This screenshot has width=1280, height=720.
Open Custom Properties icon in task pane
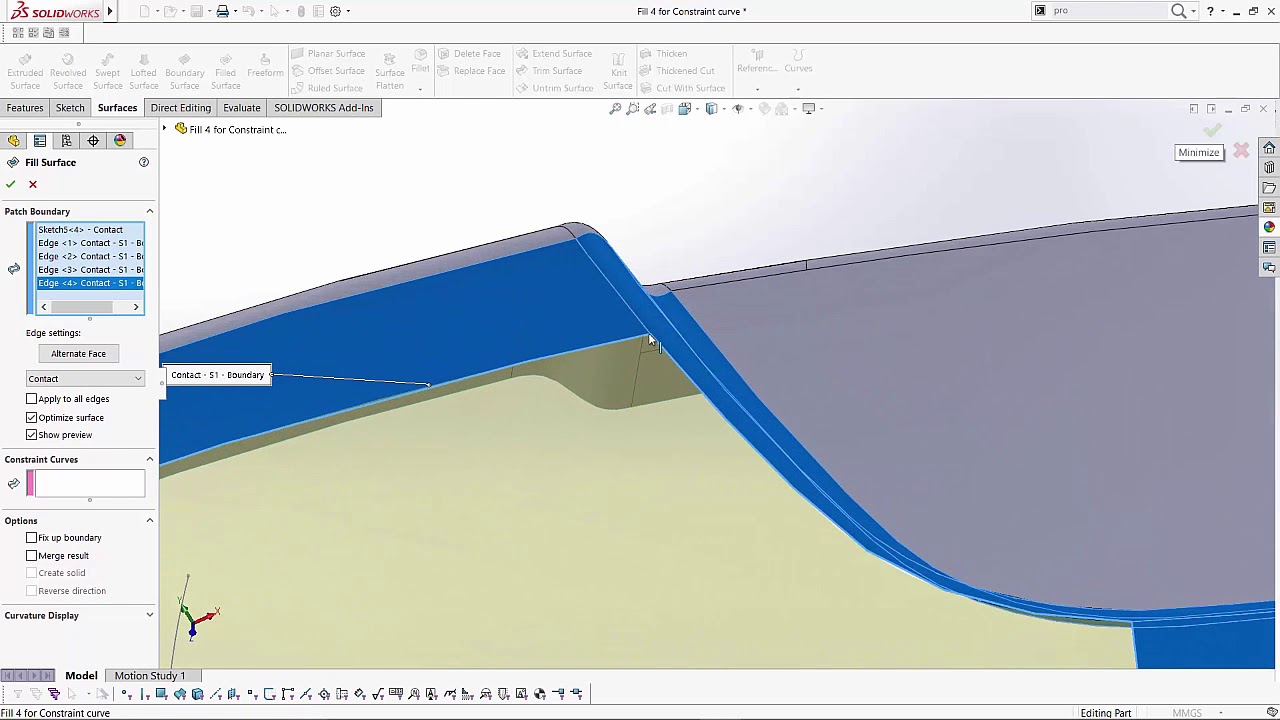click(x=1269, y=248)
